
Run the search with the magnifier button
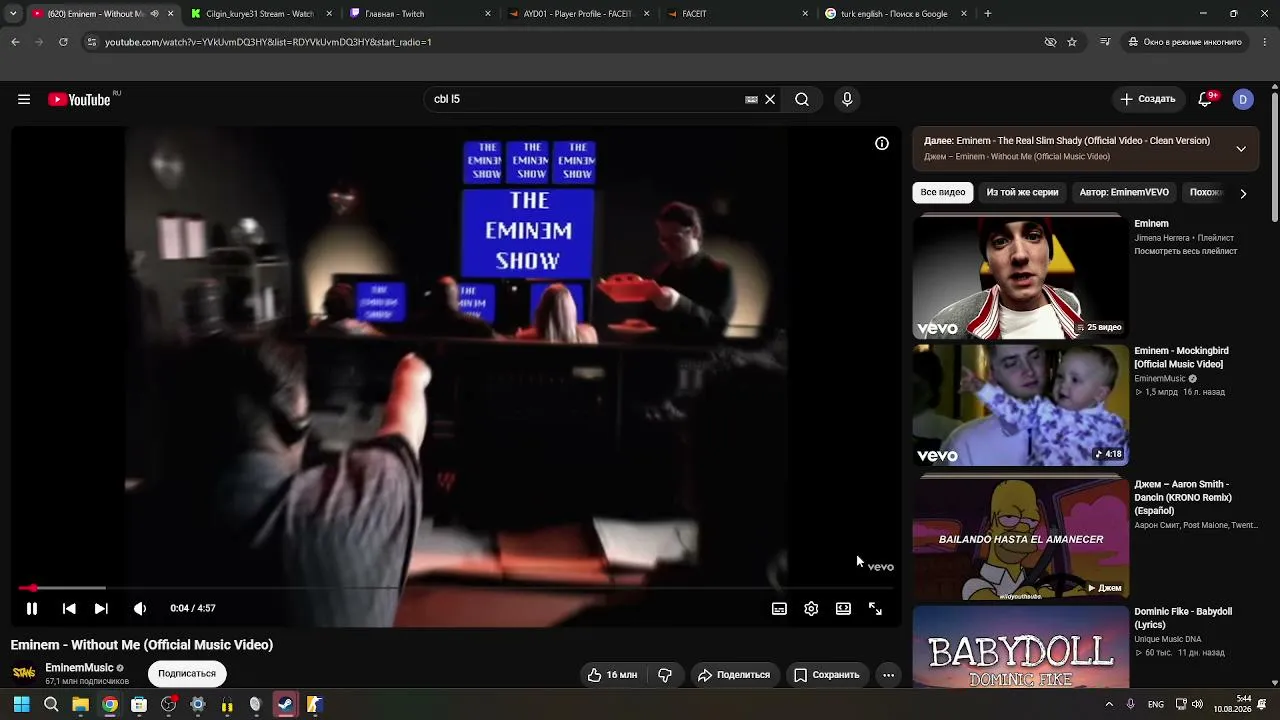[x=802, y=99]
